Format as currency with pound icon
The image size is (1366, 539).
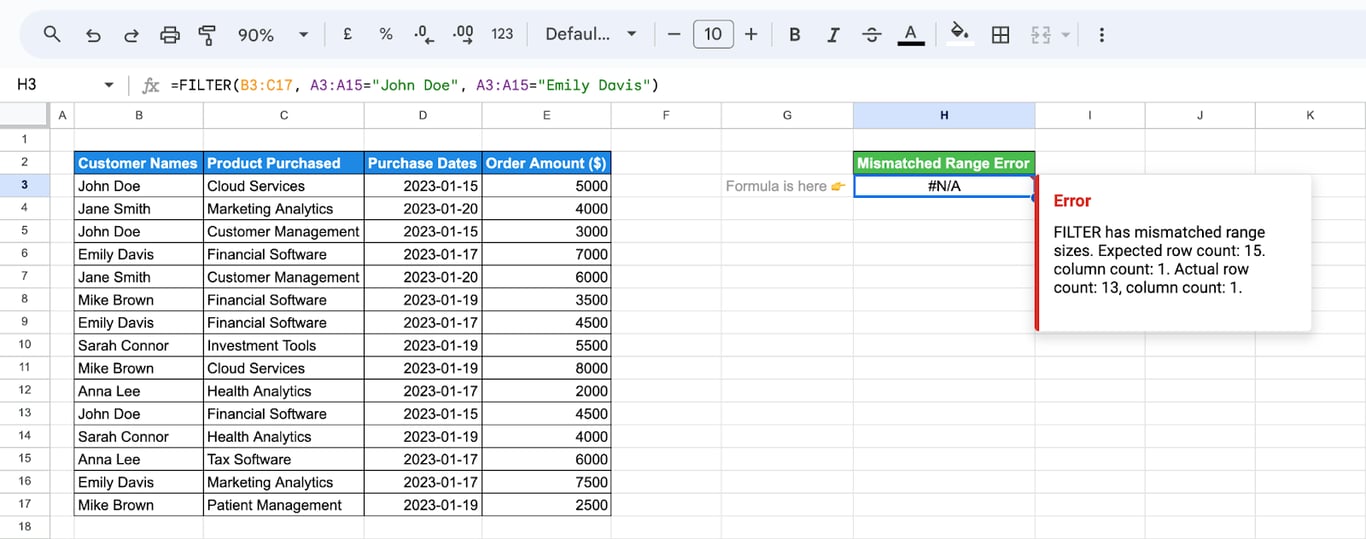[x=347, y=34]
